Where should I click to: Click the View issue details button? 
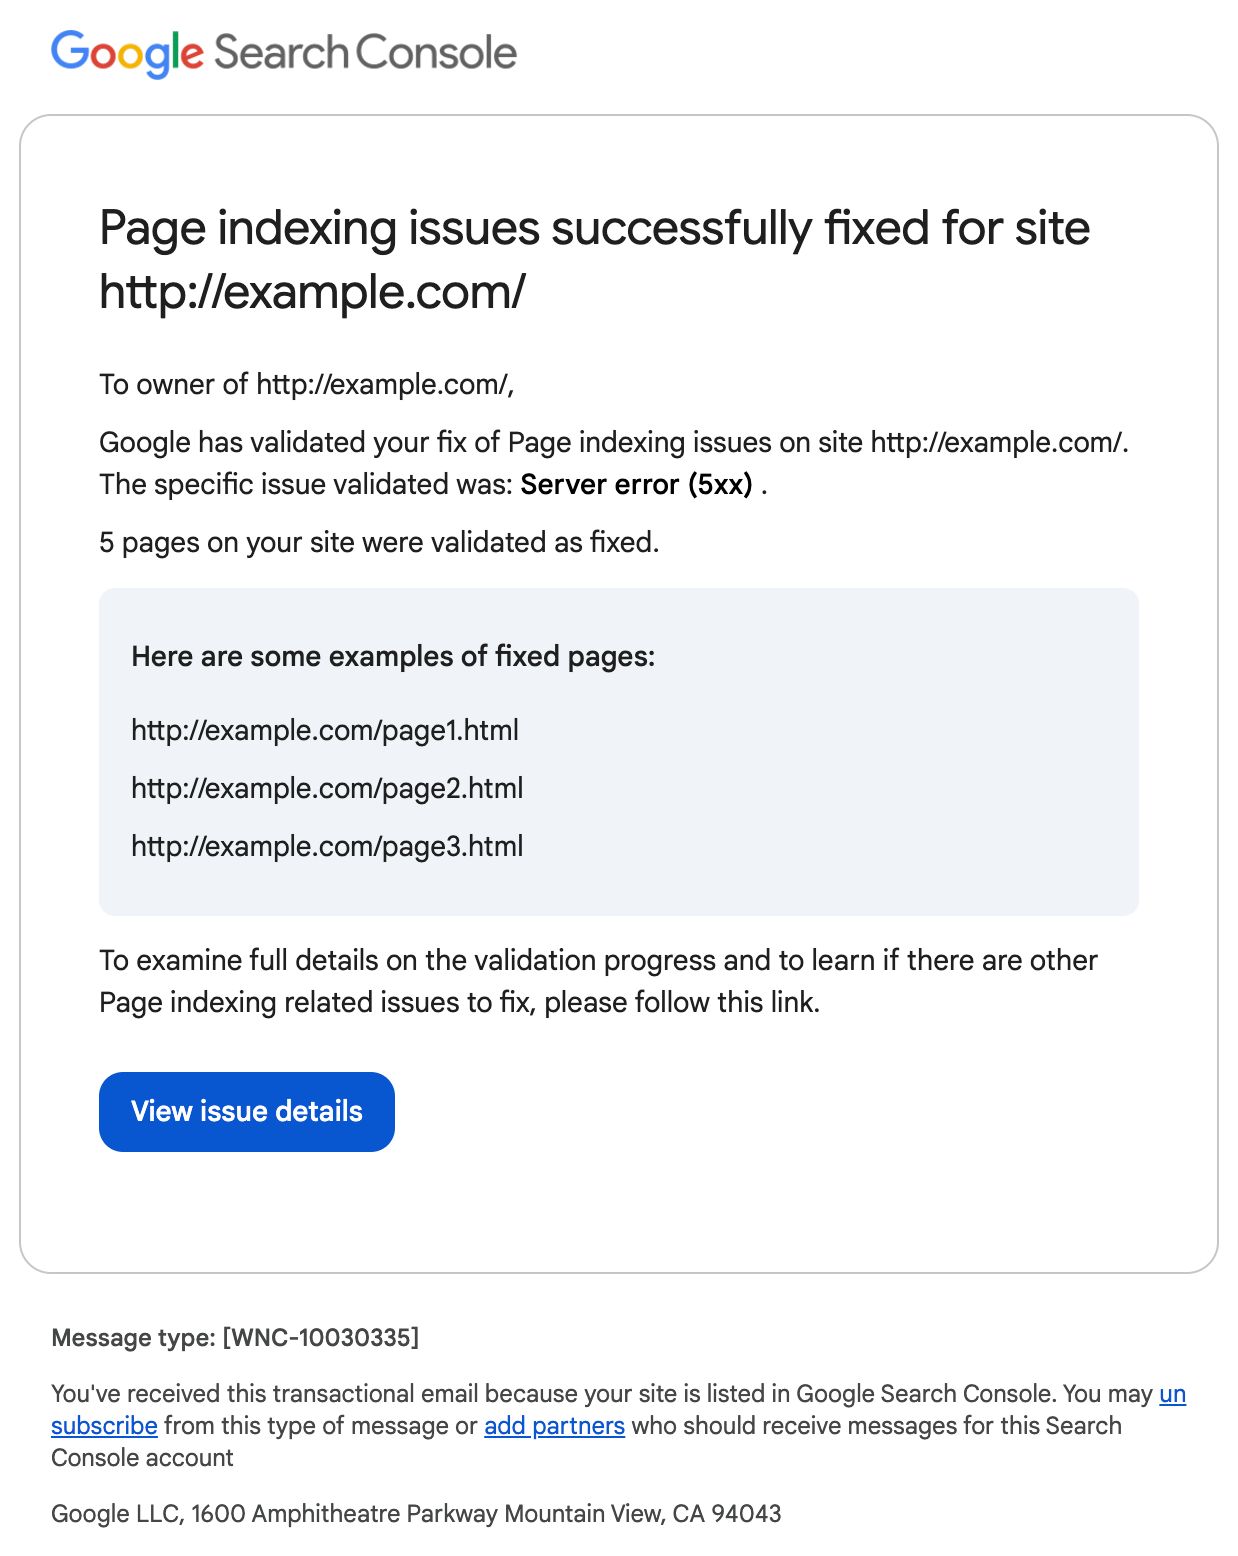[246, 1111]
